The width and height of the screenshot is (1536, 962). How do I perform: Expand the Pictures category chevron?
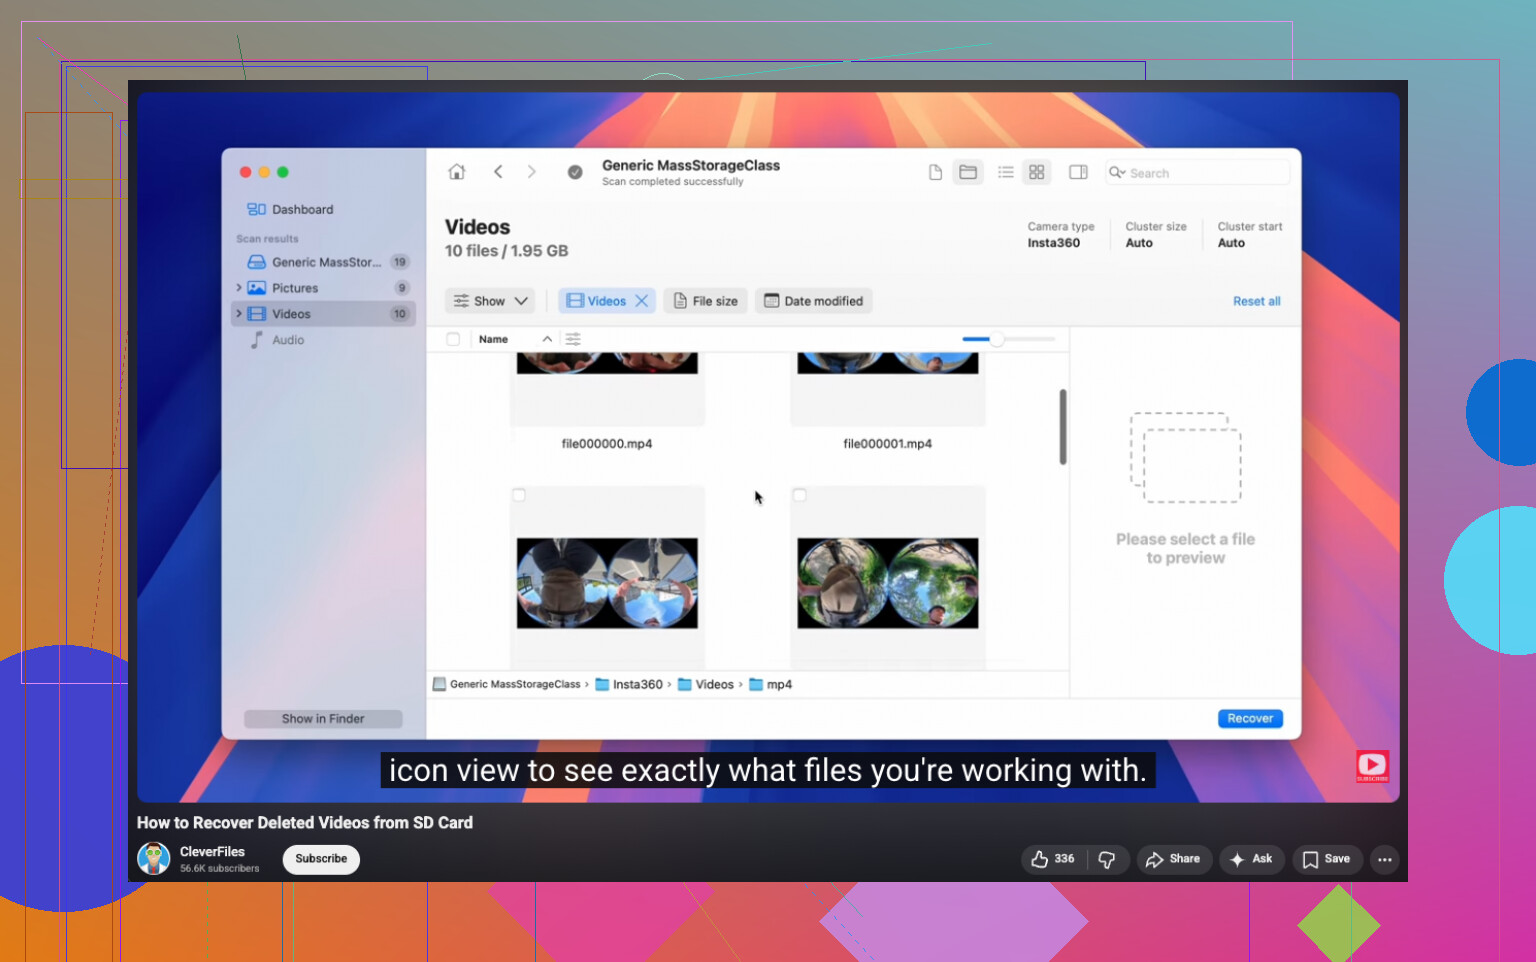coord(239,288)
